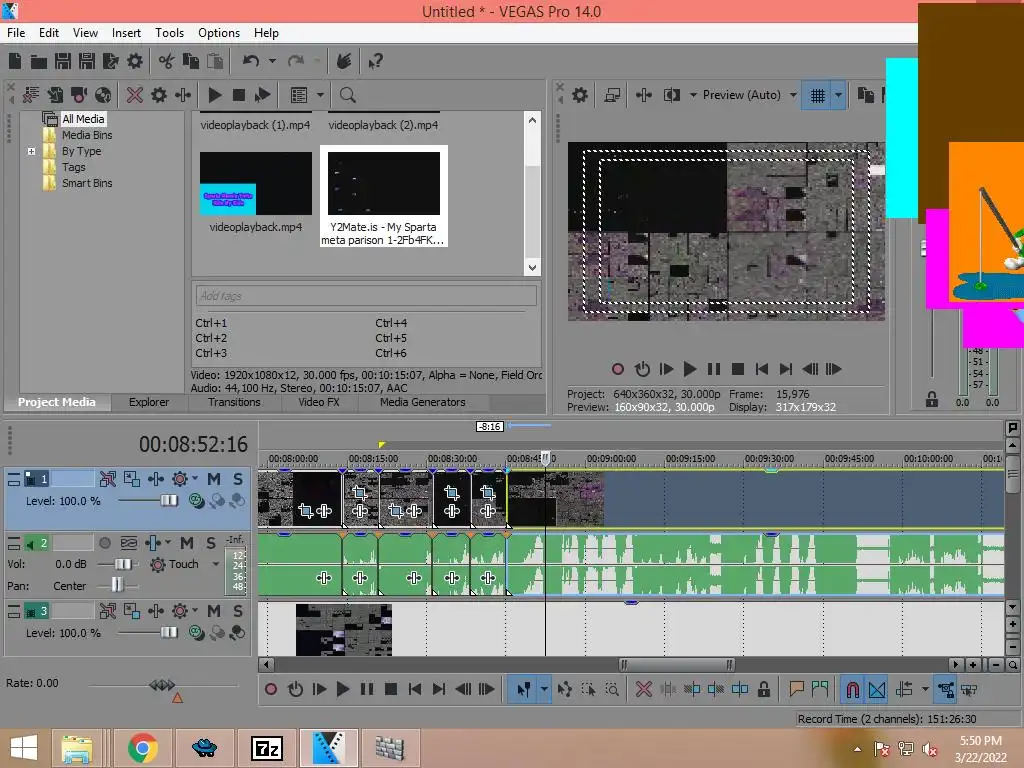Open the Overlays grid dropdown arrow
This screenshot has height=768, width=1024.
[x=839, y=95]
